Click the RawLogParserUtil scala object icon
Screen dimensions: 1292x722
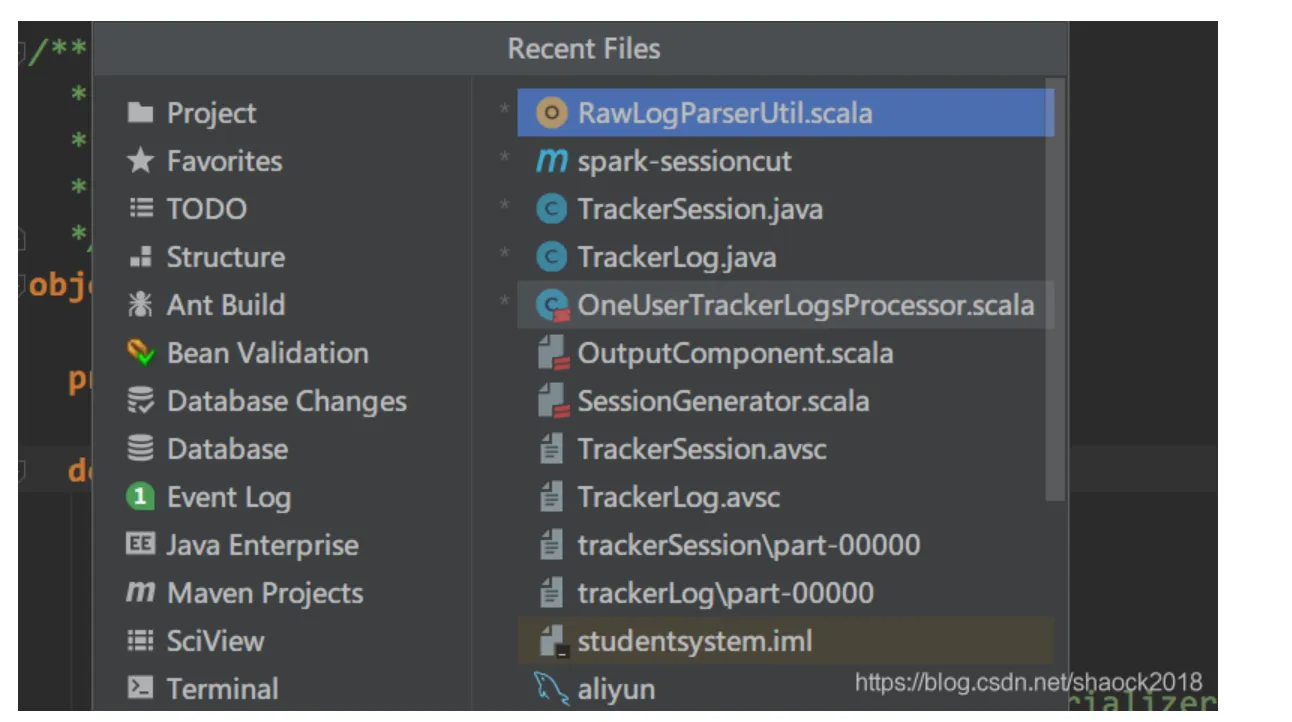[552, 113]
